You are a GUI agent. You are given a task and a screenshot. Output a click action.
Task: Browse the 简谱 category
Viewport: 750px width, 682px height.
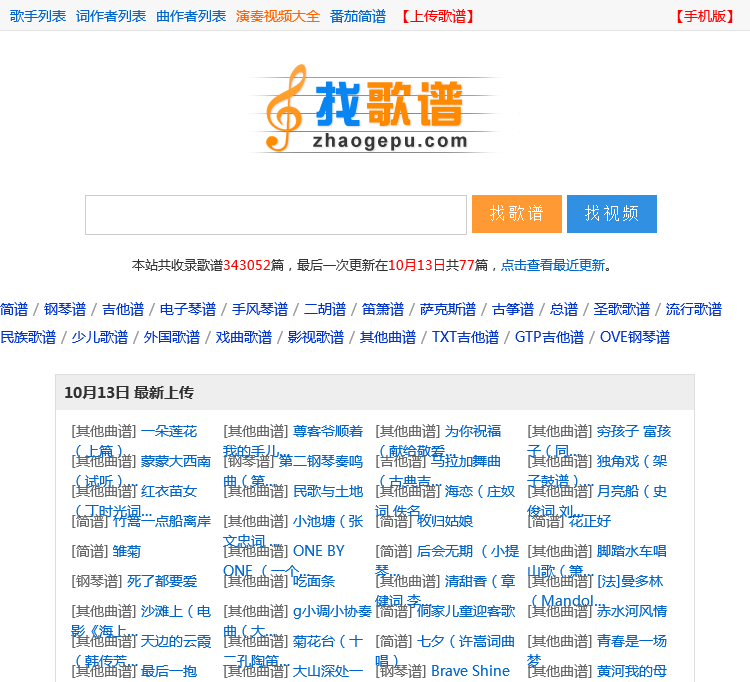tap(14, 309)
